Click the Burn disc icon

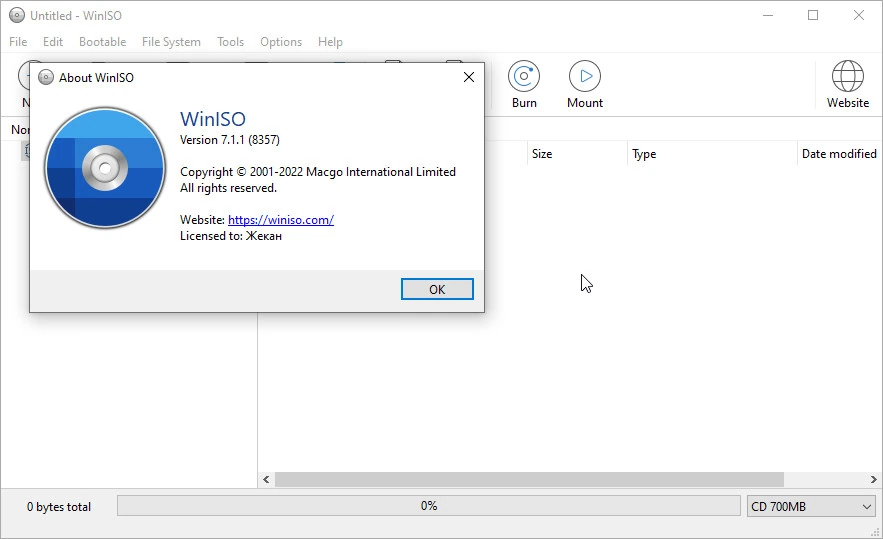[524, 76]
